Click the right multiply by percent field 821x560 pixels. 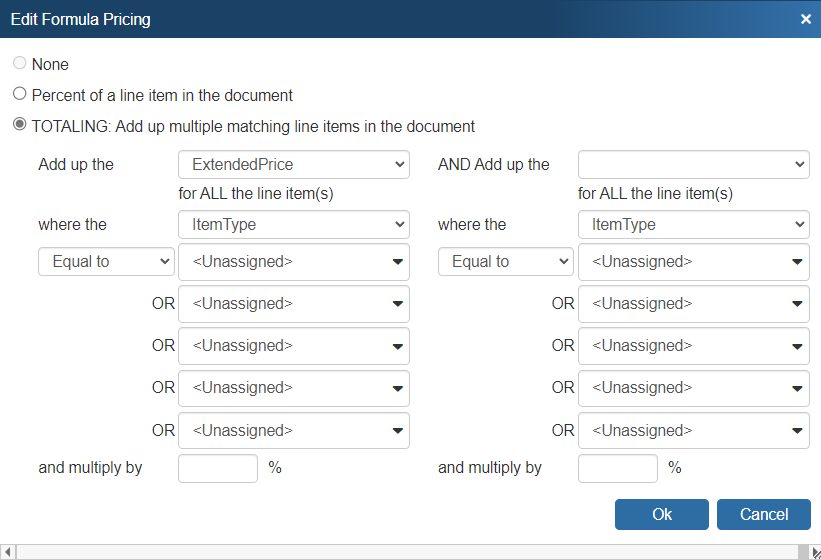pos(618,468)
